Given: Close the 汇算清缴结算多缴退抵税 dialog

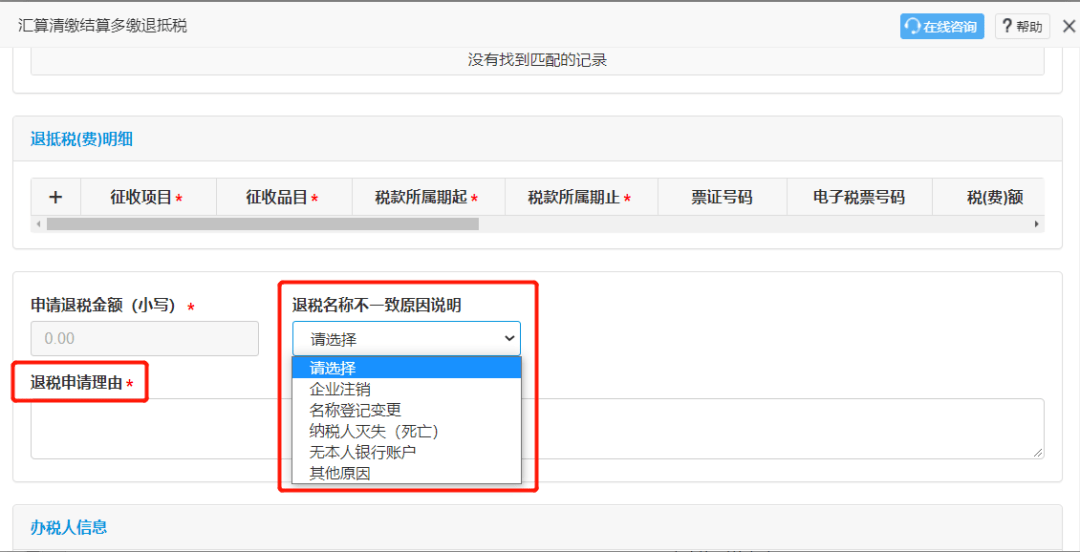Looking at the screenshot, I should click(1068, 27).
